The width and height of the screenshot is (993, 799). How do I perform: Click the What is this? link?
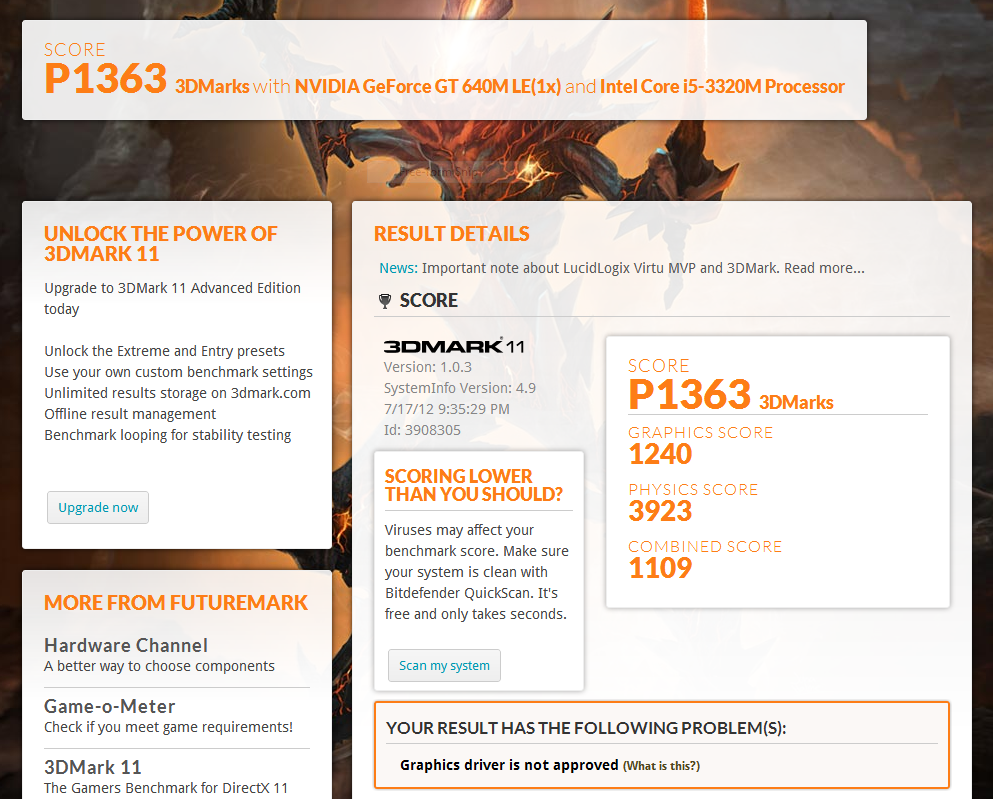[x=661, y=766]
